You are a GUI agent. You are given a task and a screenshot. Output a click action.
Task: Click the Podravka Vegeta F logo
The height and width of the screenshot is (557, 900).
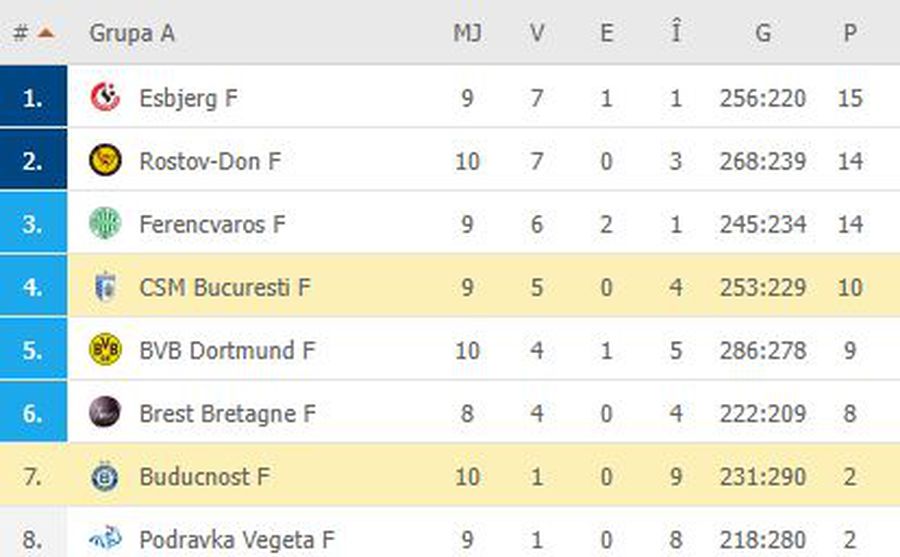(106, 538)
